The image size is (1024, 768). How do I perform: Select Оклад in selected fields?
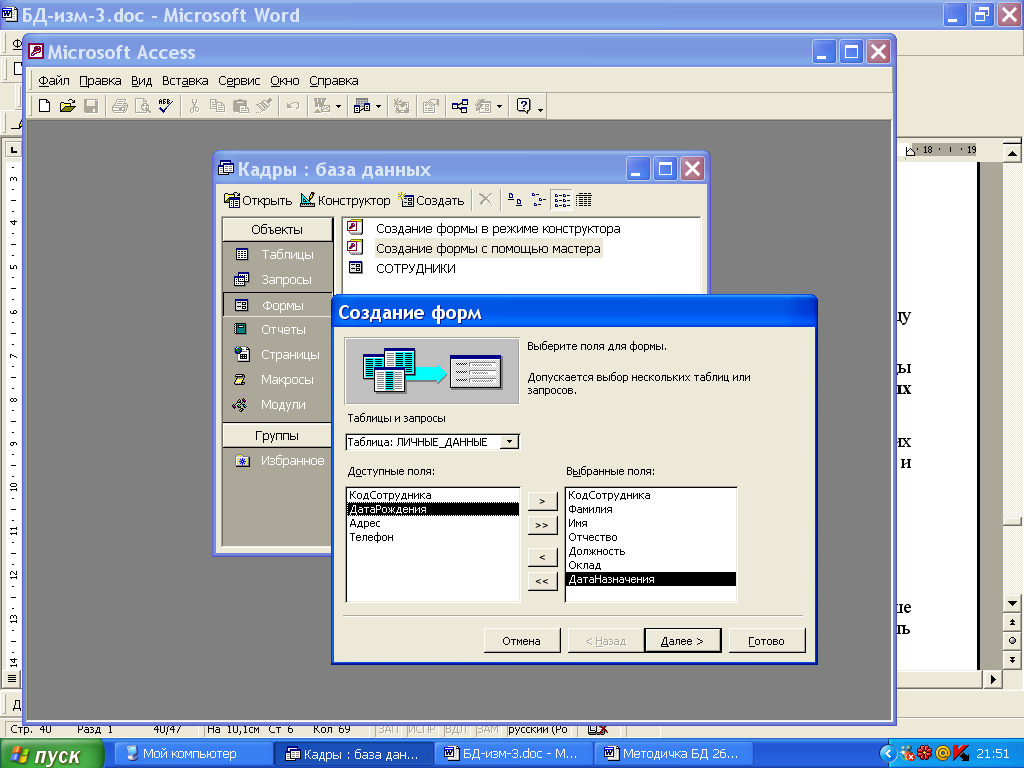650,565
